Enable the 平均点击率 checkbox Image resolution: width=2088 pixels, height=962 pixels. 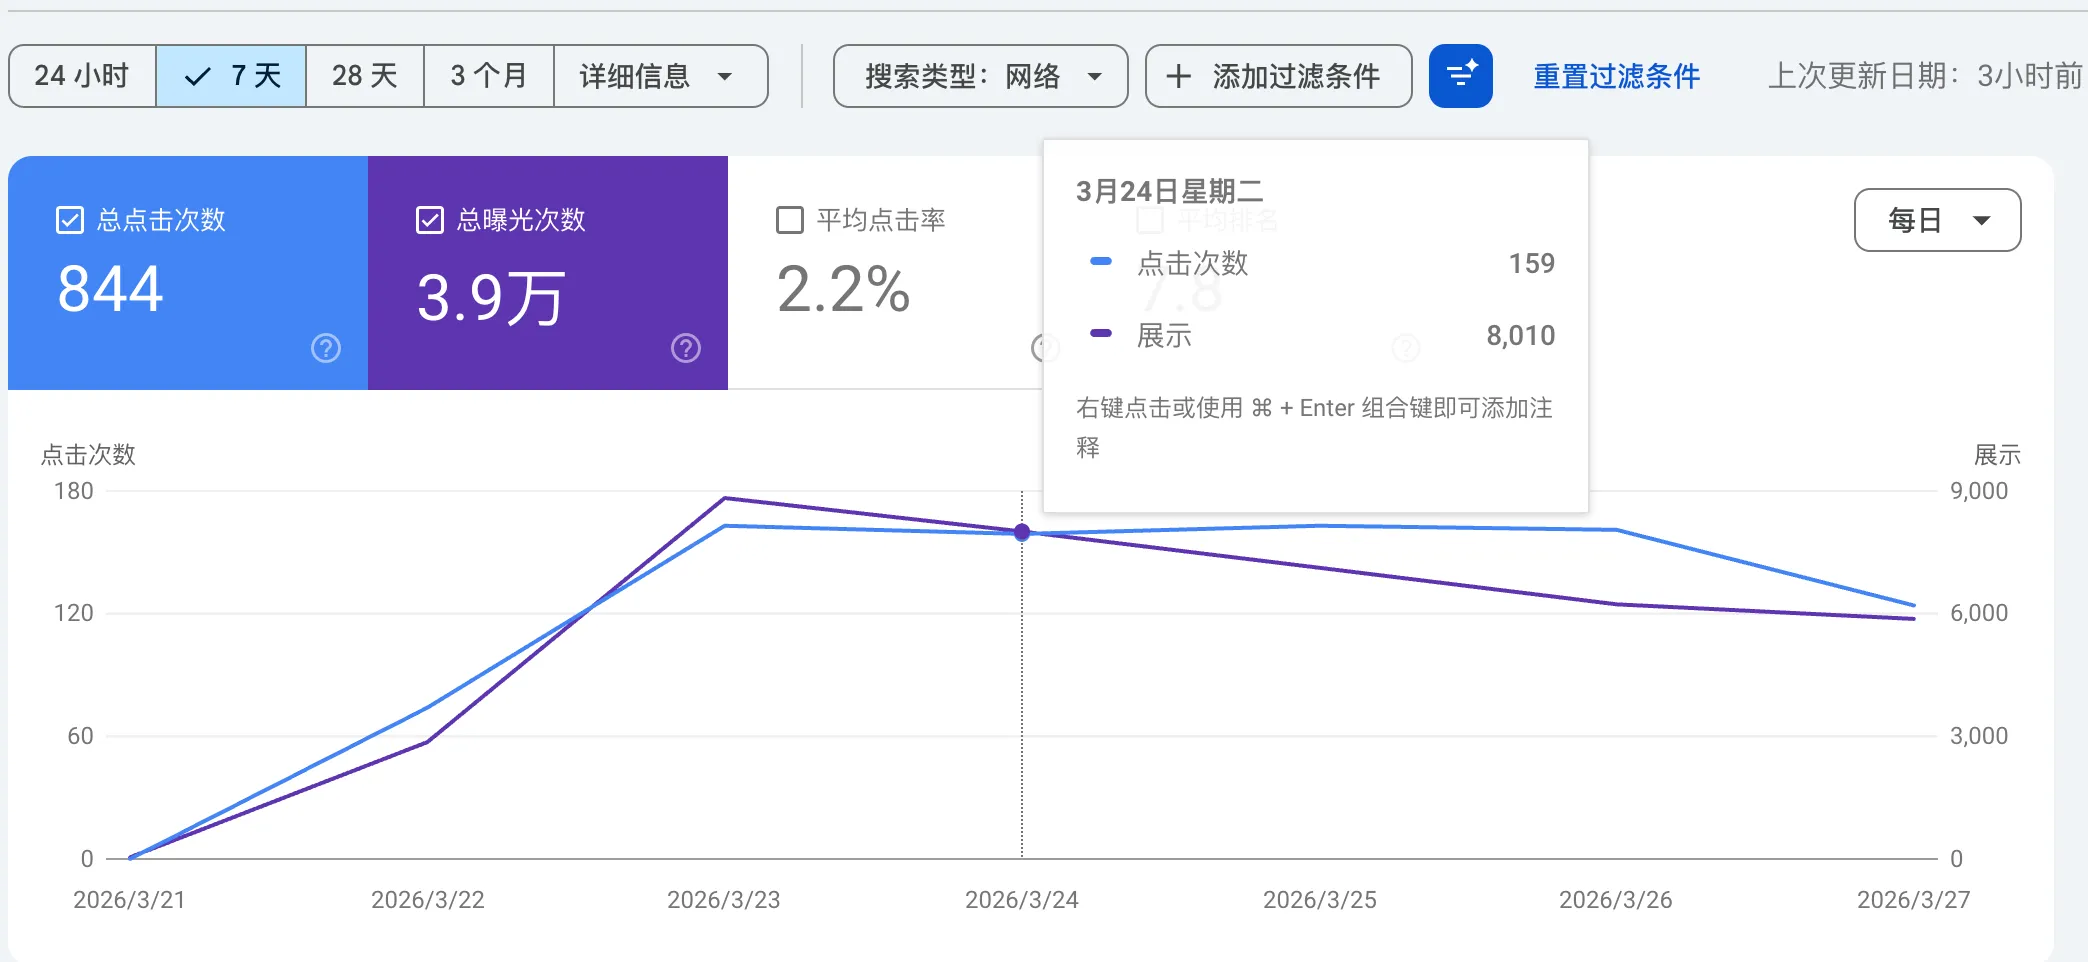[789, 219]
